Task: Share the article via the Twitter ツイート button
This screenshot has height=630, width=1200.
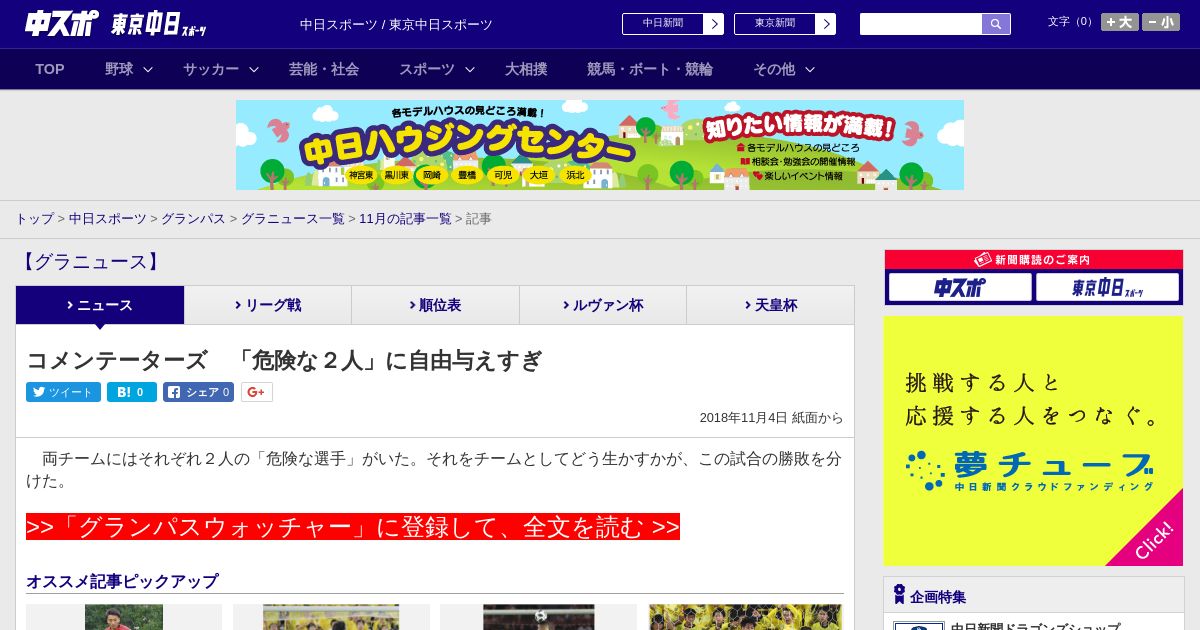Action: (63, 392)
